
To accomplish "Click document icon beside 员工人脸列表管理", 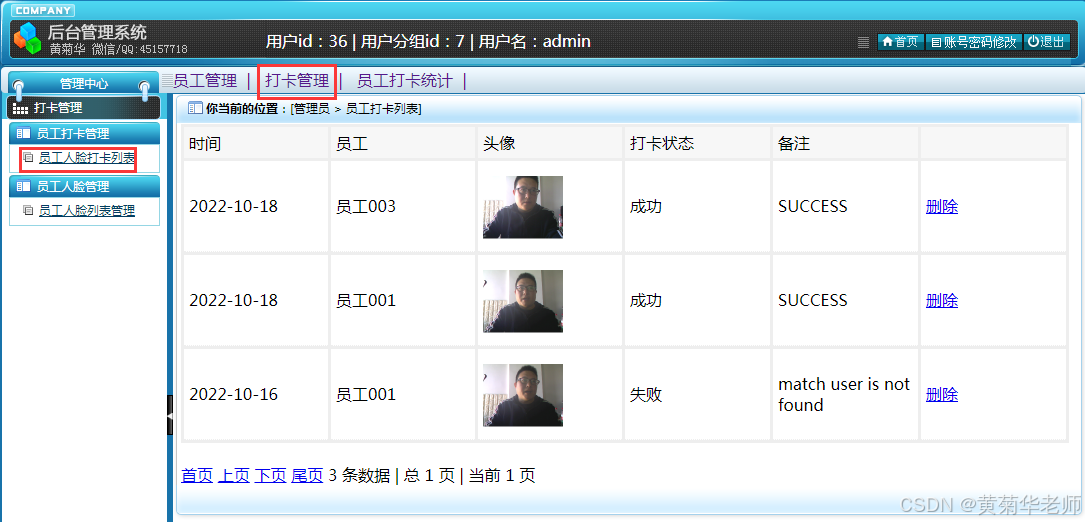I will coord(28,210).
